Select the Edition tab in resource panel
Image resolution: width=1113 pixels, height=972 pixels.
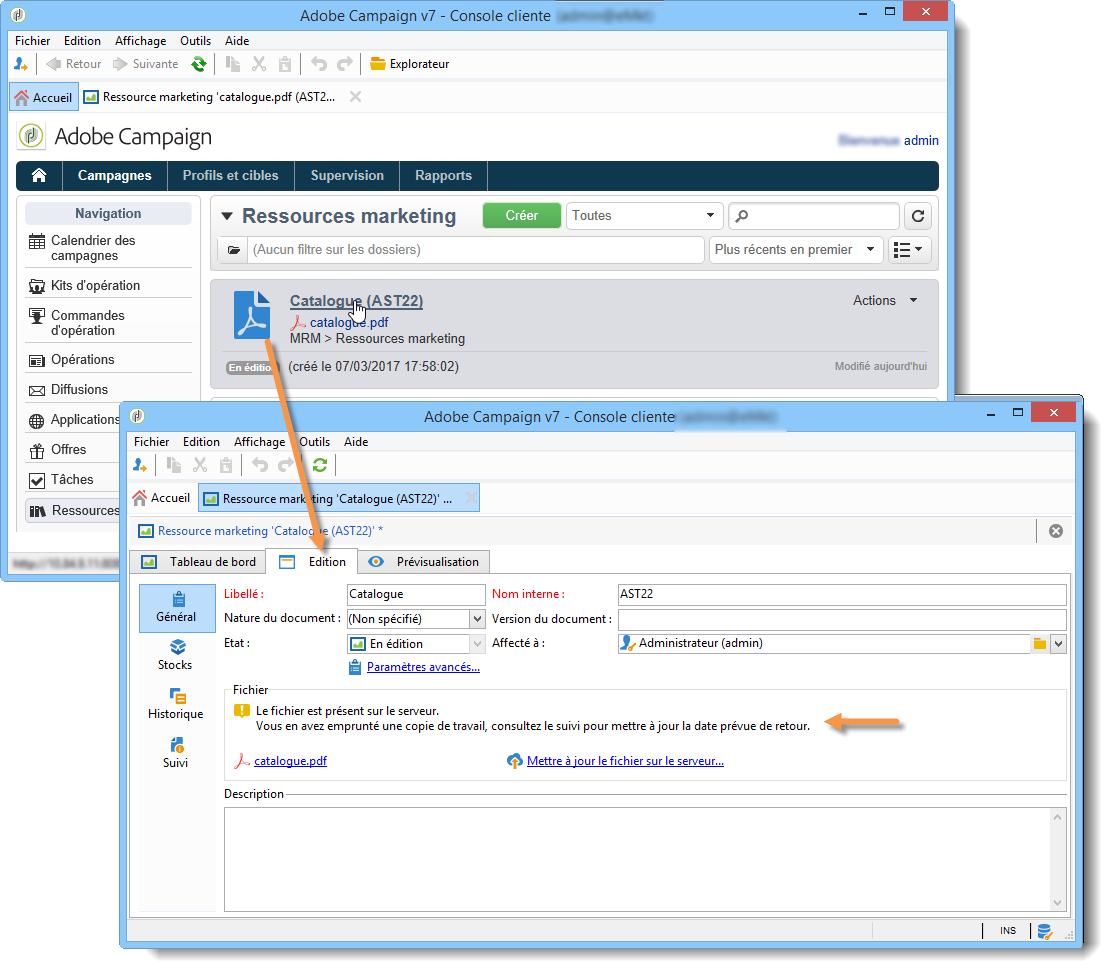click(312, 562)
